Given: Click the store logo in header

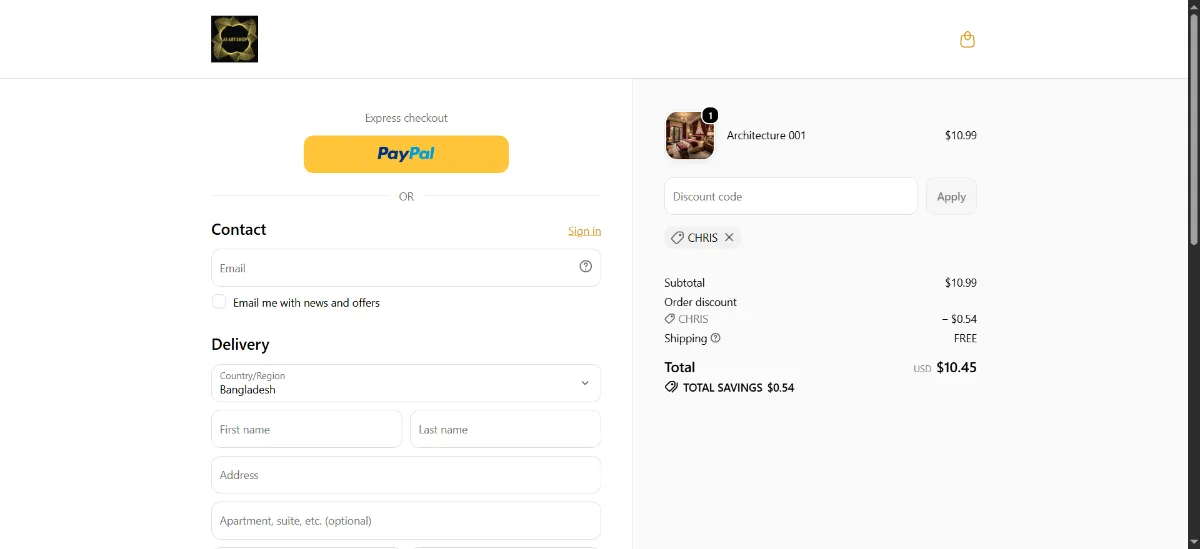Looking at the screenshot, I should (235, 39).
